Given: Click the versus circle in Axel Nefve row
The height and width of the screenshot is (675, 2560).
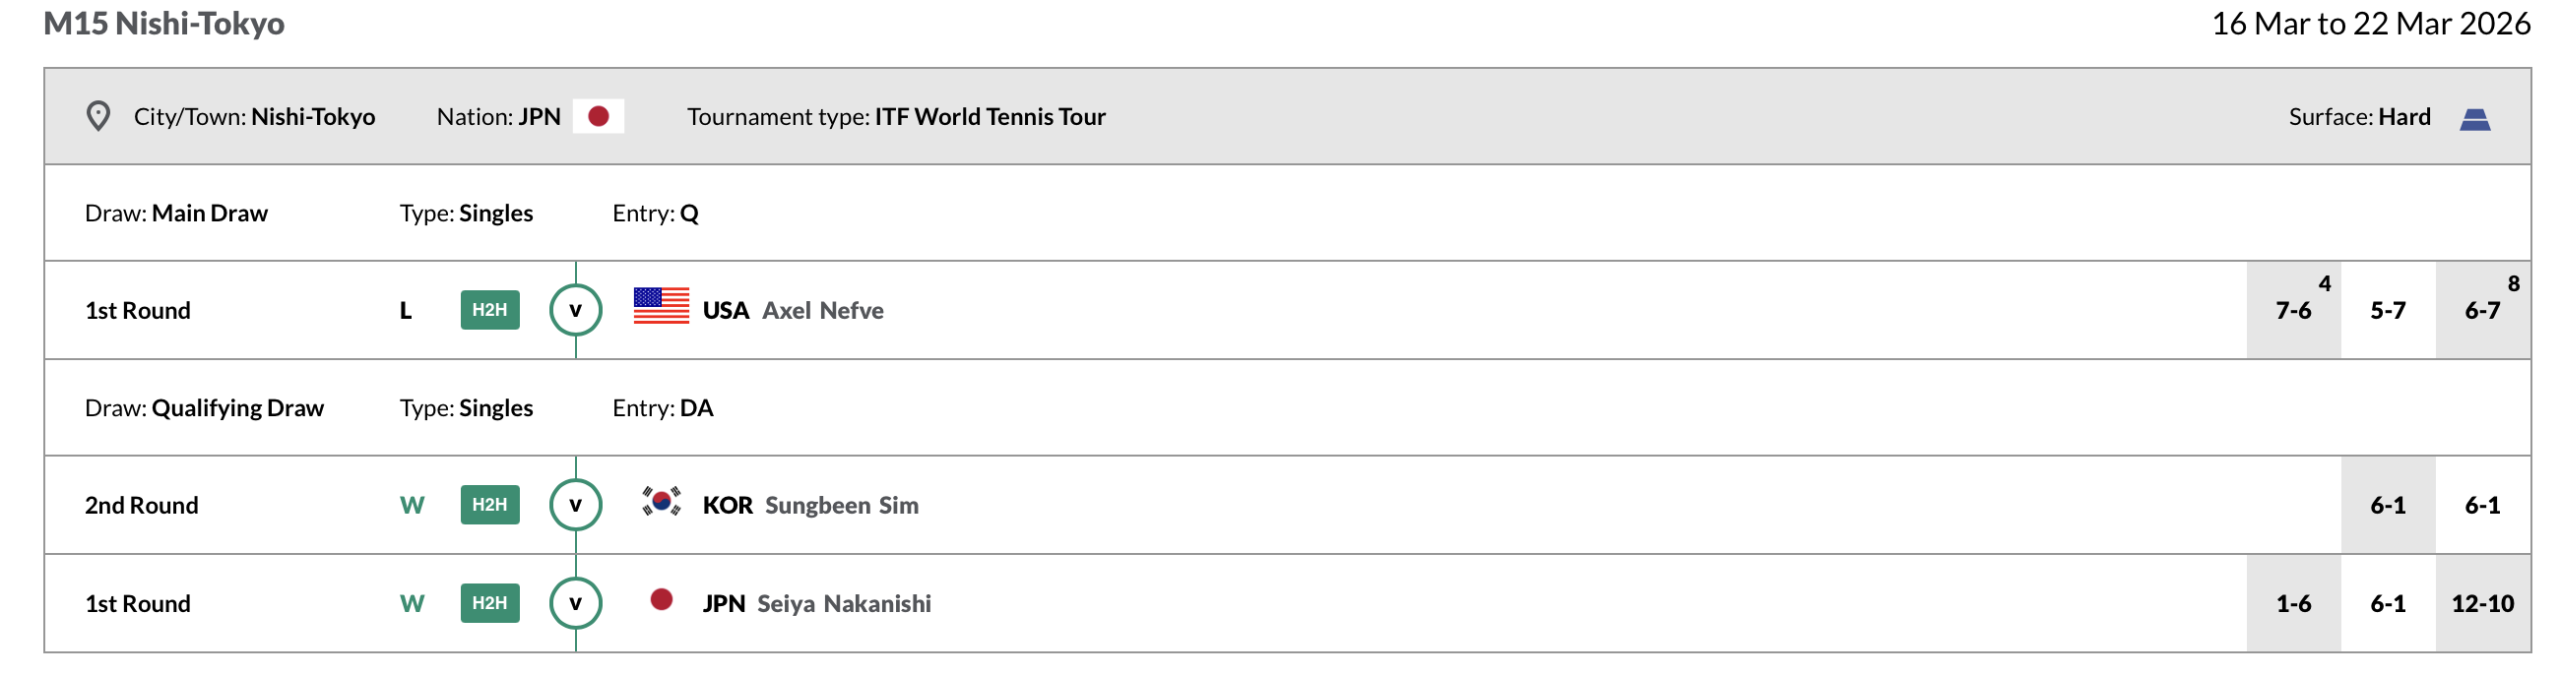Looking at the screenshot, I should click(x=575, y=310).
